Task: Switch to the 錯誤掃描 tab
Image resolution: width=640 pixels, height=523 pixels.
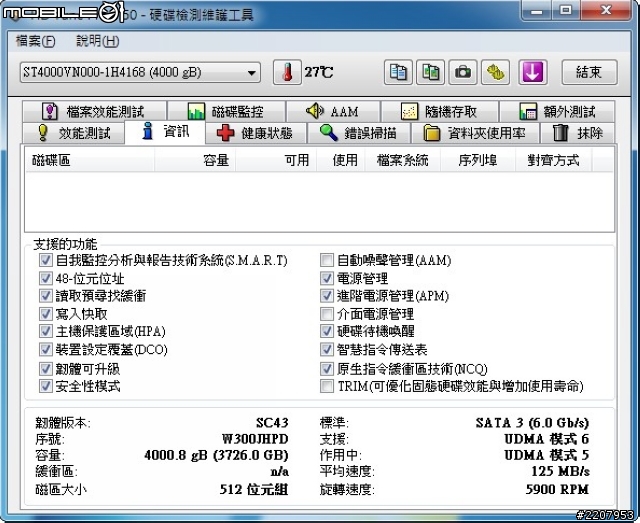Action: pos(358,133)
